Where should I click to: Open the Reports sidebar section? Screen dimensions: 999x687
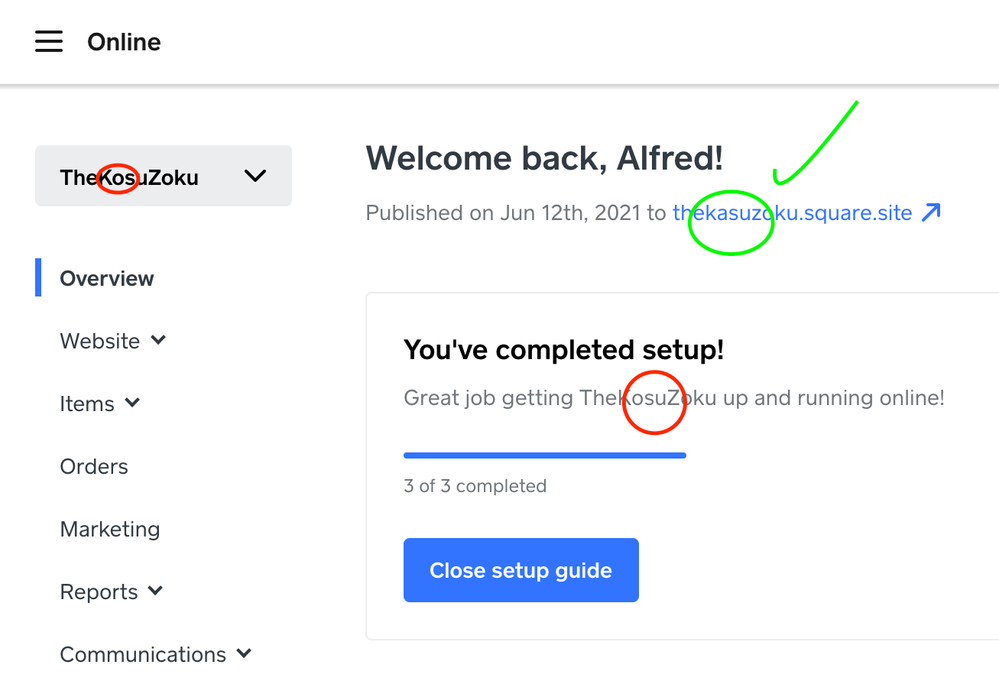tap(99, 592)
